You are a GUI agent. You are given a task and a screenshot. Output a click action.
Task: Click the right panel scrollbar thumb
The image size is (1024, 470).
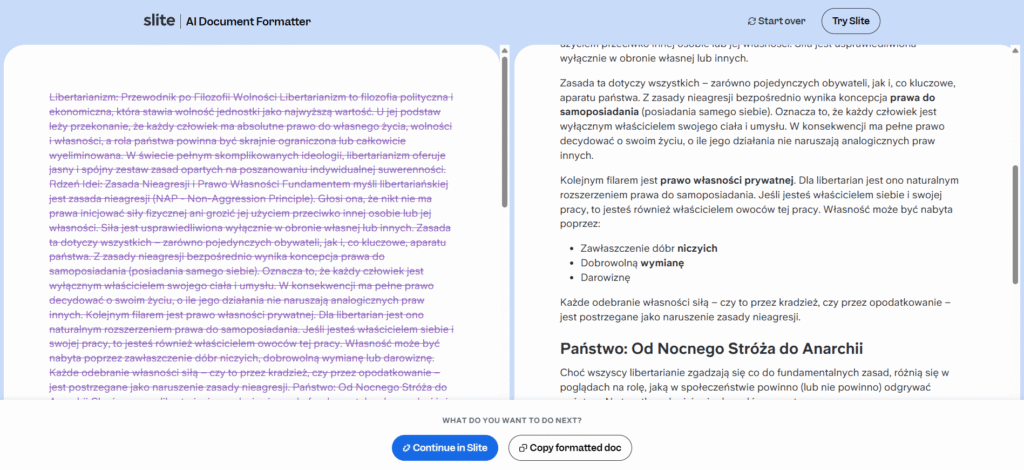[x=1014, y=224]
